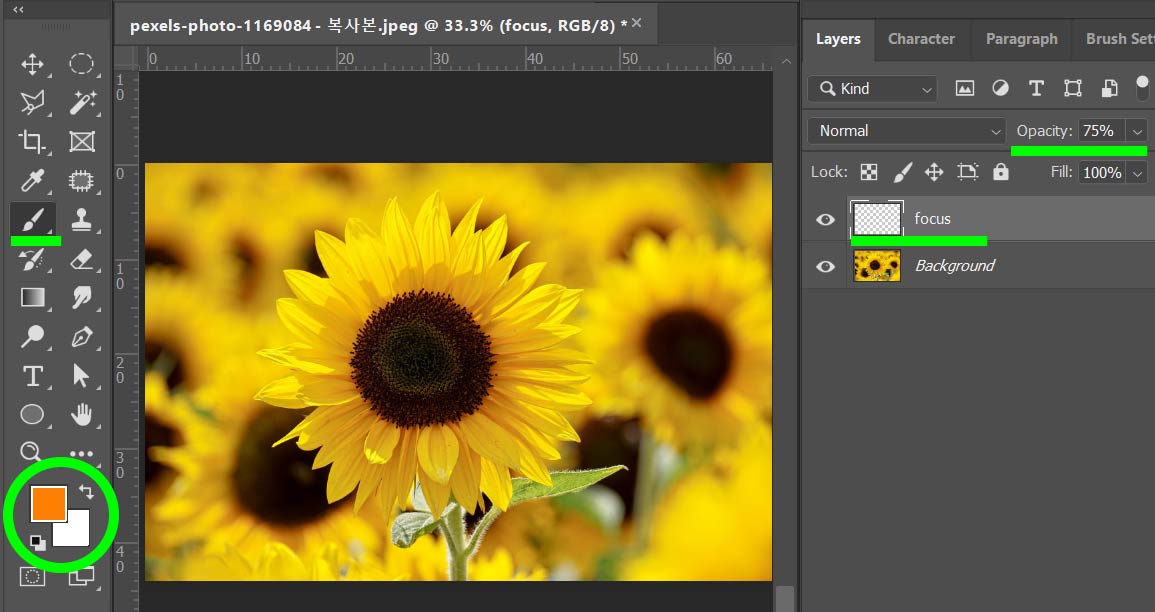Select the Brush tool
This screenshot has width=1155, height=612.
coord(32,219)
